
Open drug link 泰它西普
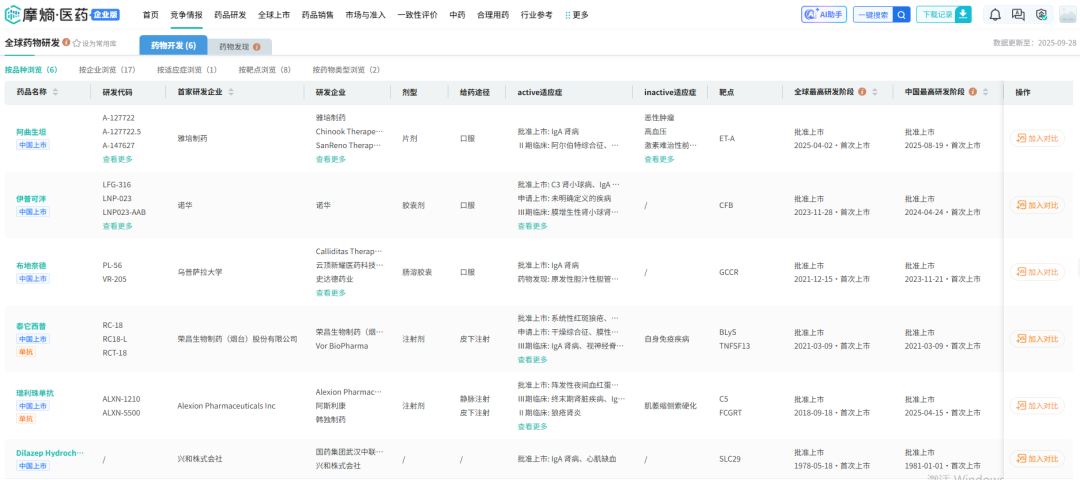point(31,326)
